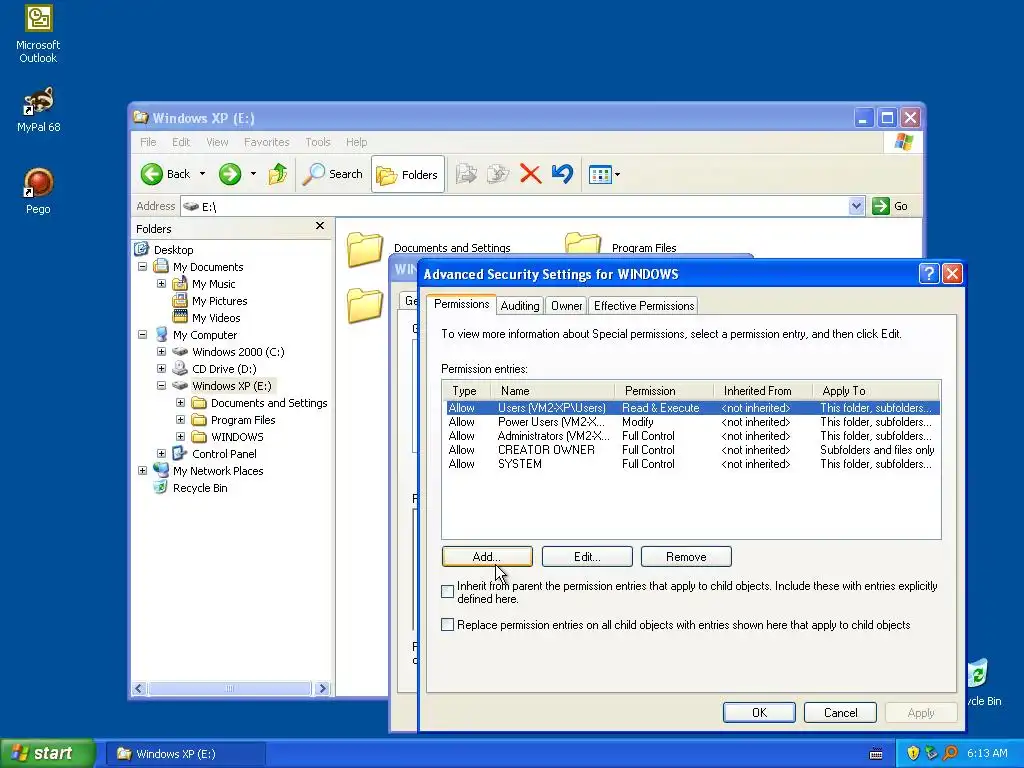Open the Program Files folder icon
1024x768 pixels.
pyautogui.click(x=583, y=243)
